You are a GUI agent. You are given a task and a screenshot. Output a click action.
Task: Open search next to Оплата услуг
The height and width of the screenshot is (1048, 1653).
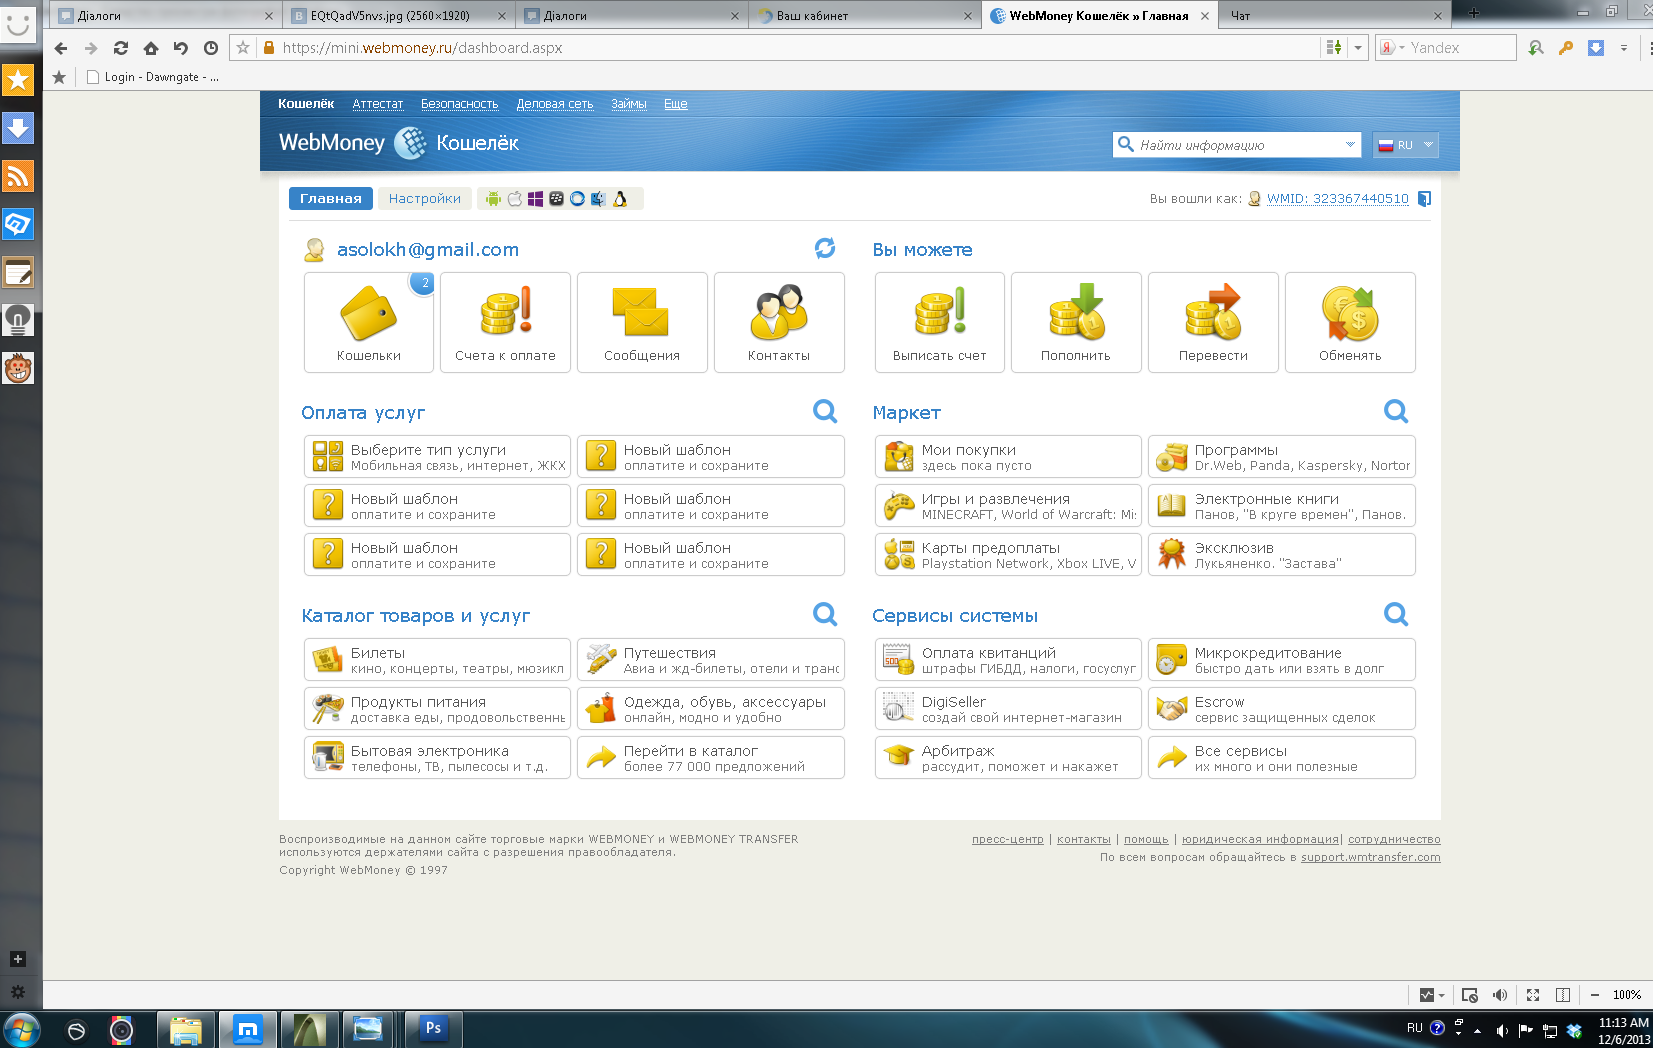[825, 411]
